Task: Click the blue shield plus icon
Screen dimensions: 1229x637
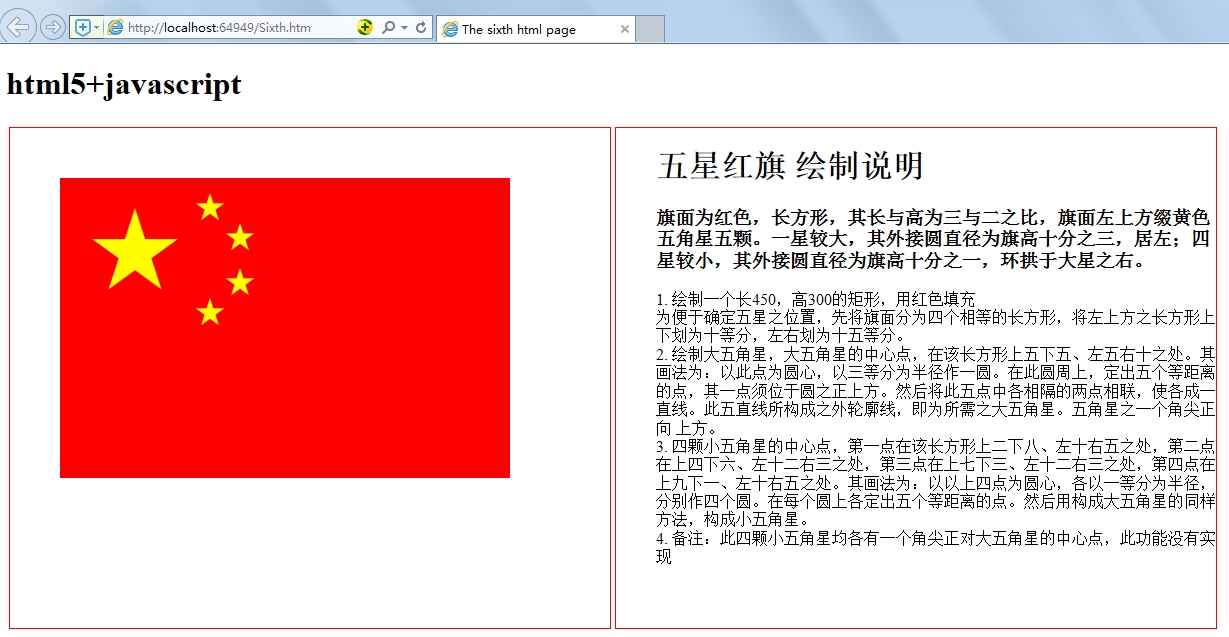Action: (82, 28)
